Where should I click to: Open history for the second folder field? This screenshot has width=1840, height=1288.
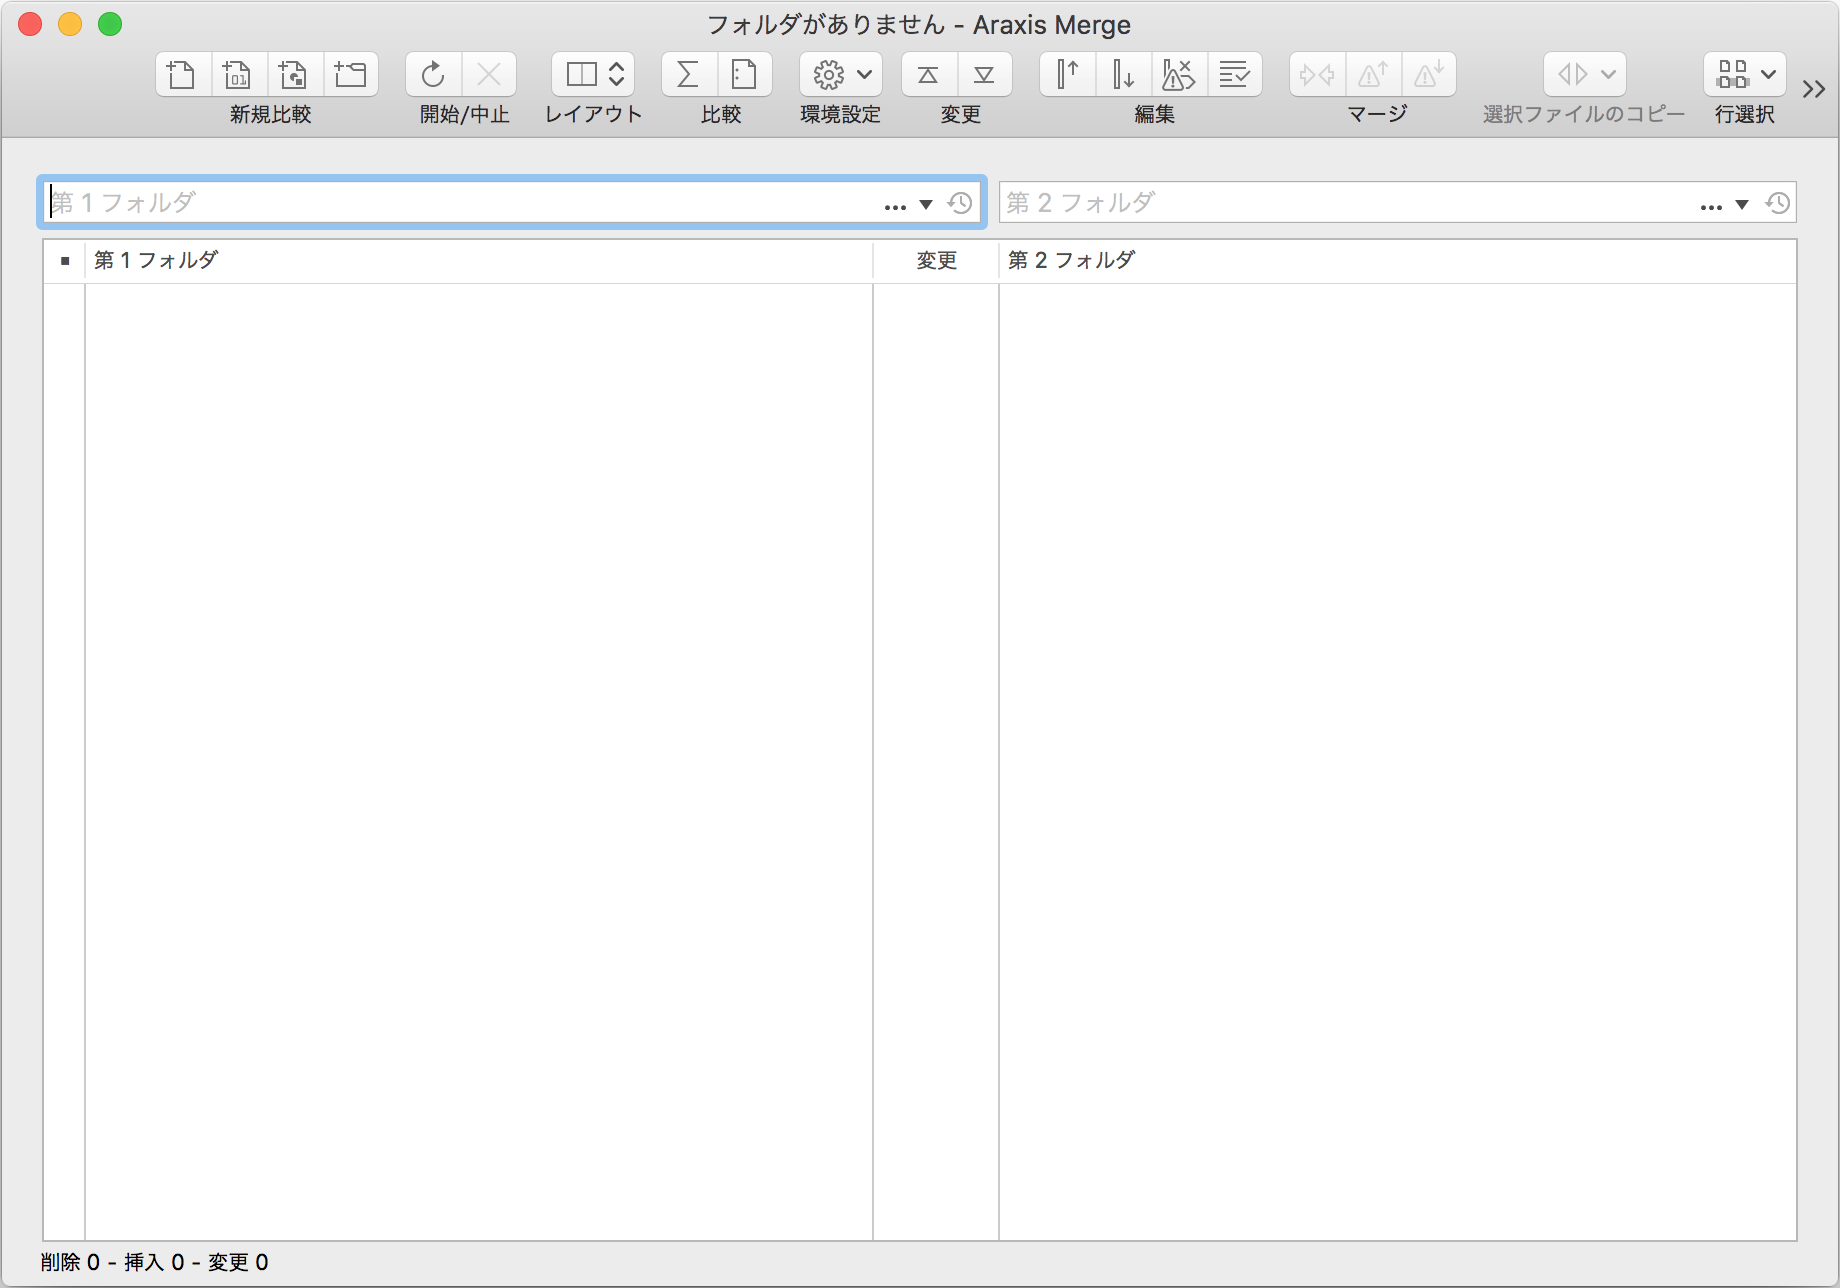click(x=1777, y=204)
